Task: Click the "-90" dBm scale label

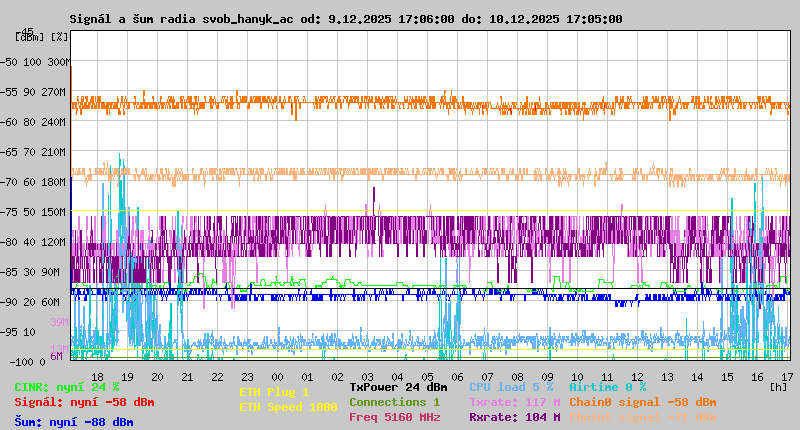Action: pyautogui.click(x=8, y=302)
